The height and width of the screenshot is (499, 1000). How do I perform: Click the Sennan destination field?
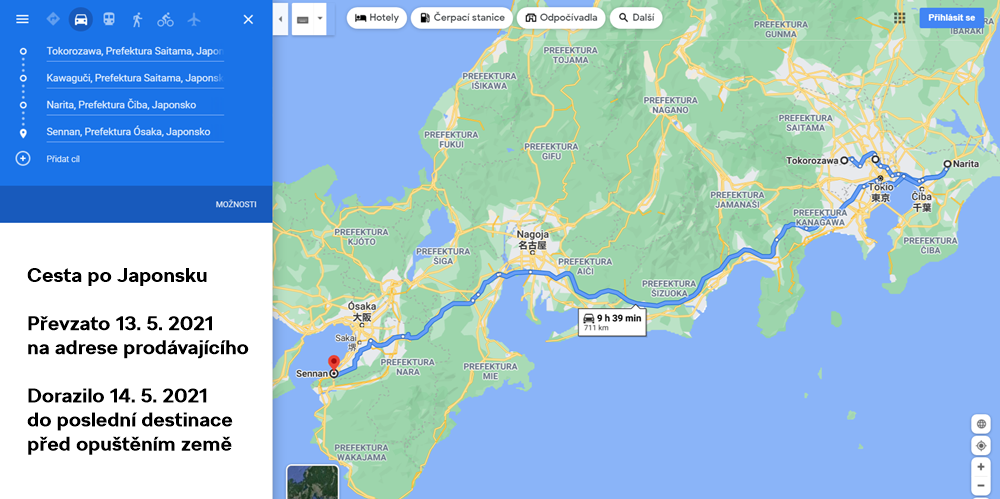[134, 132]
